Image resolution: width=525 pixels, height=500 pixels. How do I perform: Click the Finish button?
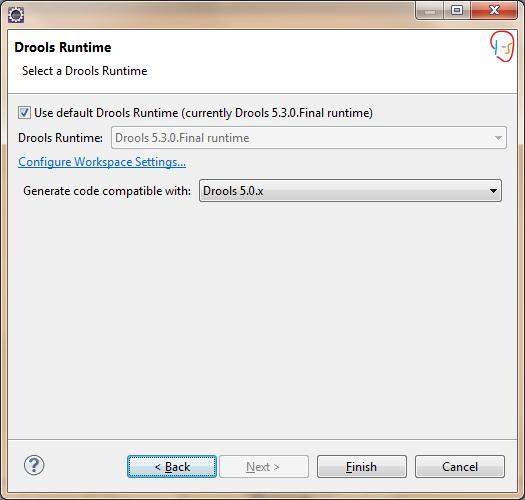[362, 467]
